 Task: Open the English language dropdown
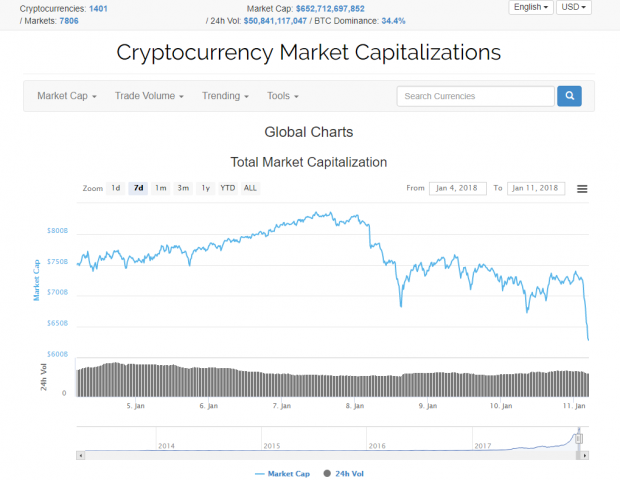[x=531, y=7]
